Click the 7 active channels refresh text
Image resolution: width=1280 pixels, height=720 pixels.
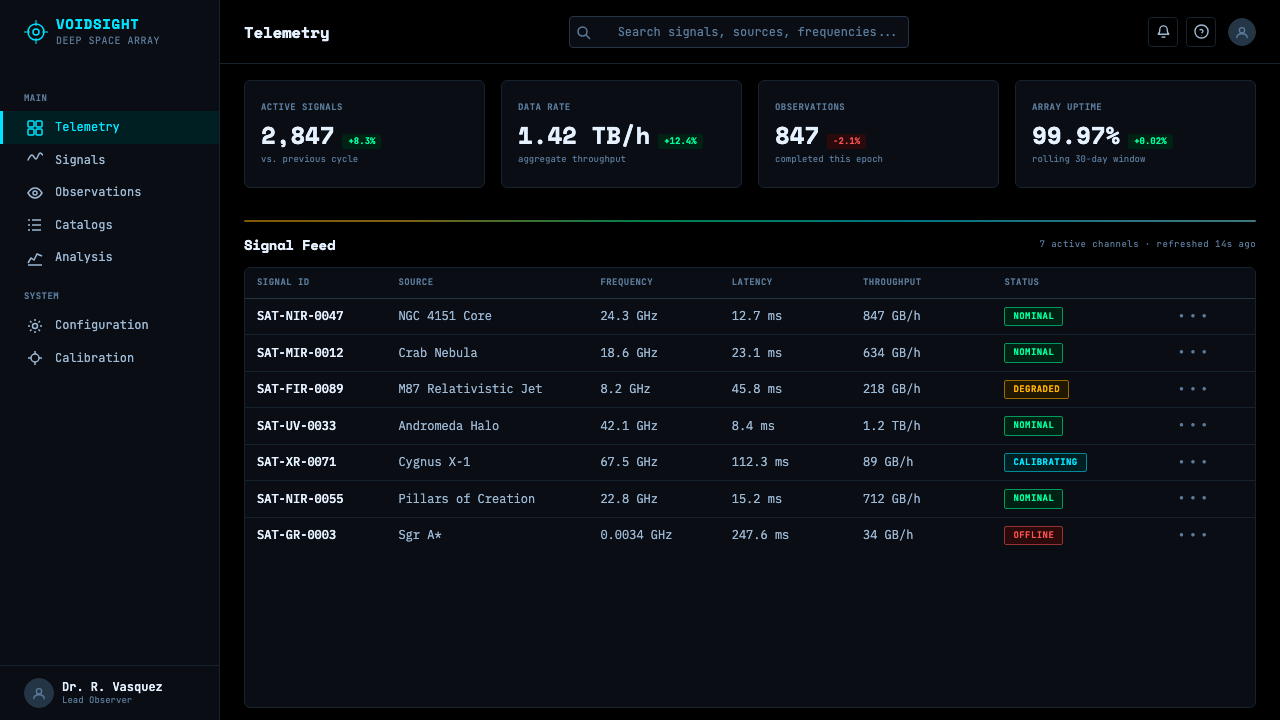pyautogui.click(x=1147, y=244)
